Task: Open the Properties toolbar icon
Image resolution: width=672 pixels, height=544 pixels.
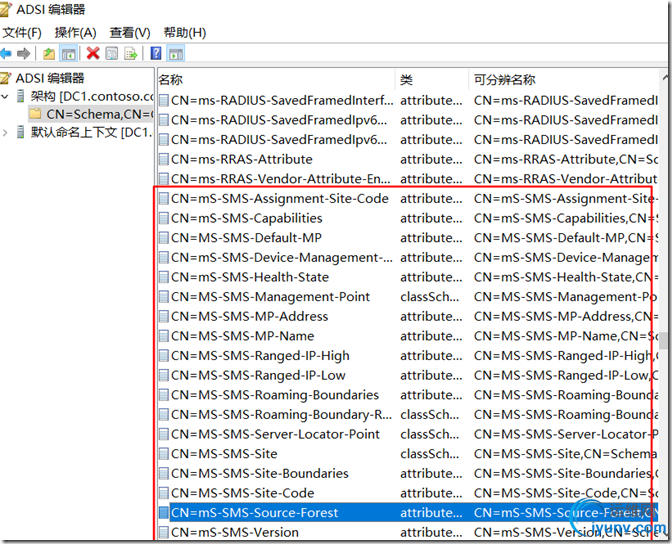Action: coord(112,54)
